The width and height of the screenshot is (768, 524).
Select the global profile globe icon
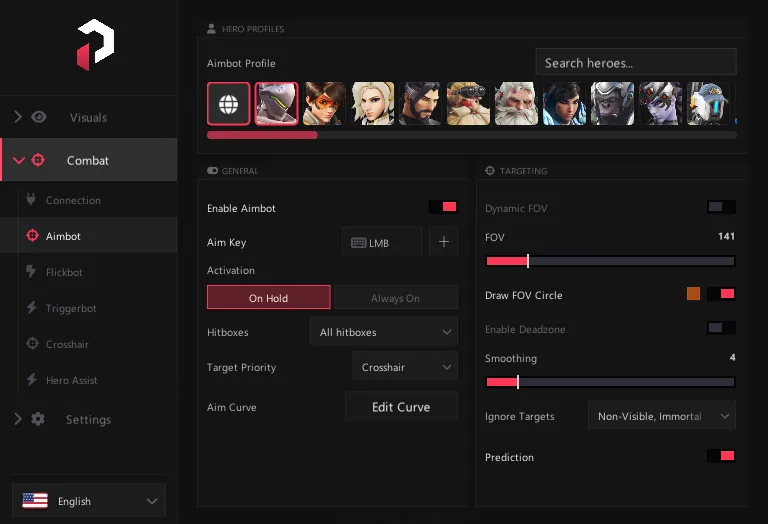pyautogui.click(x=228, y=104)
